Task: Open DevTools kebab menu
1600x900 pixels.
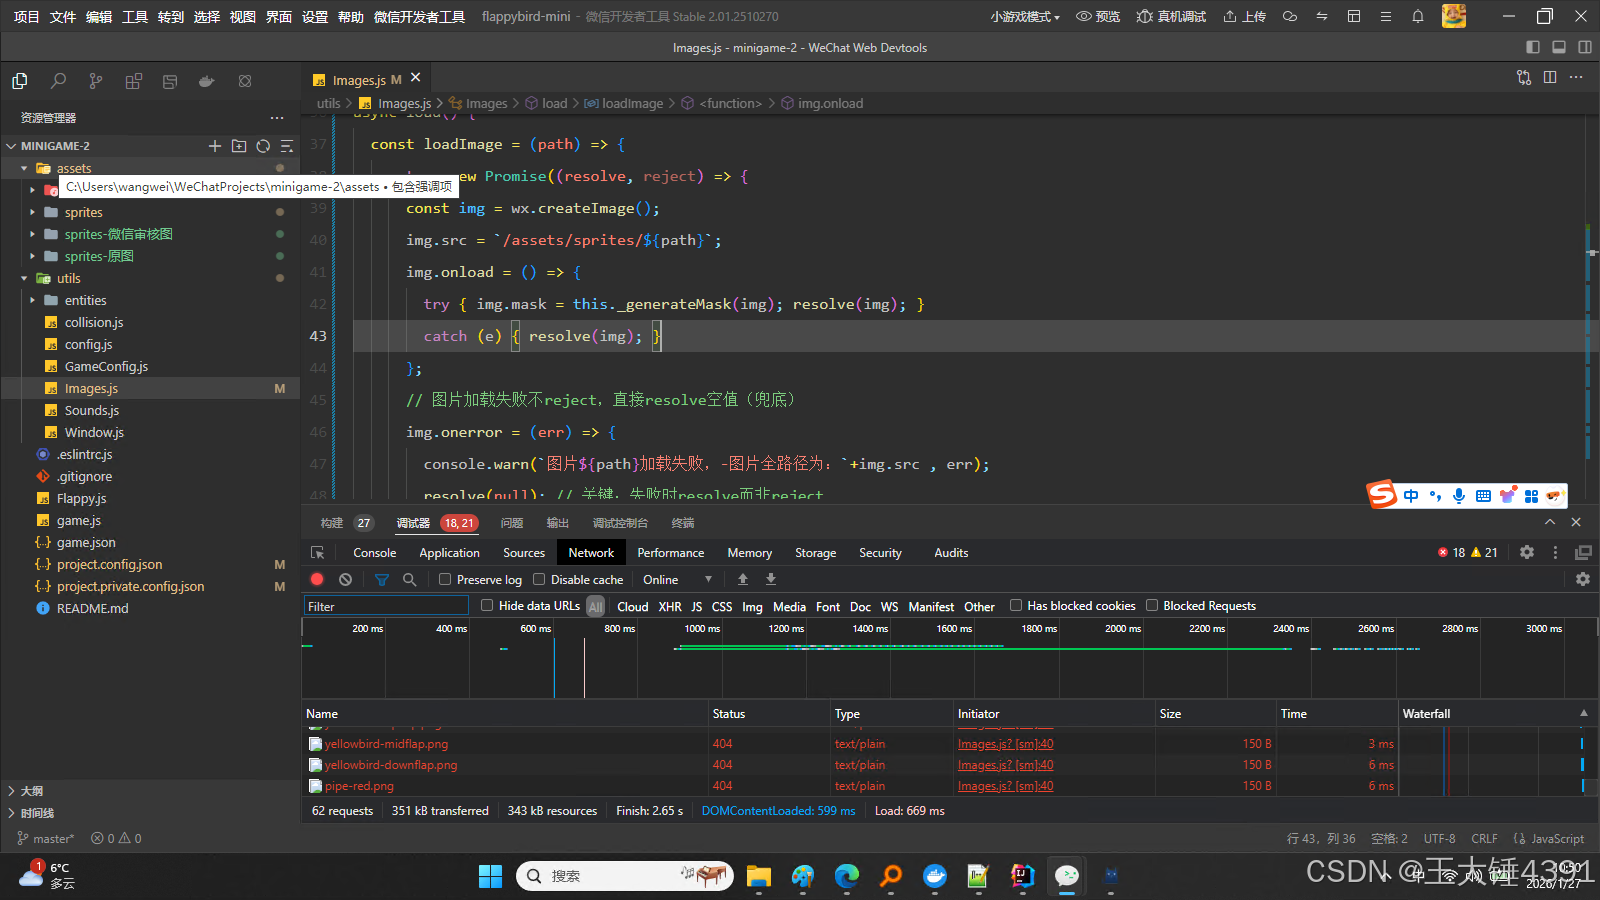Action: (1555, 552)
